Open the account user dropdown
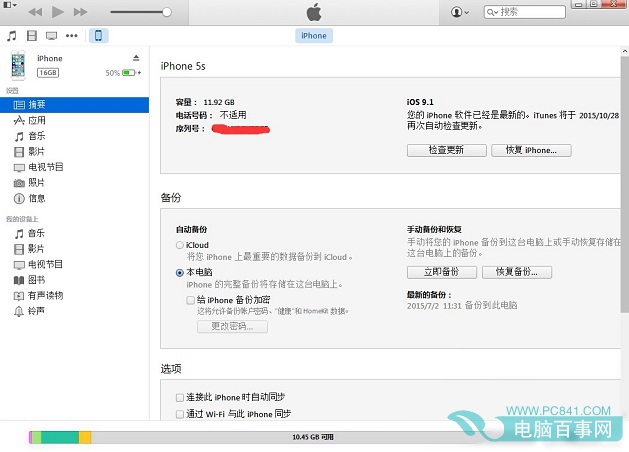This screenshot has height=452, width=629. click(x=460, y=12)
